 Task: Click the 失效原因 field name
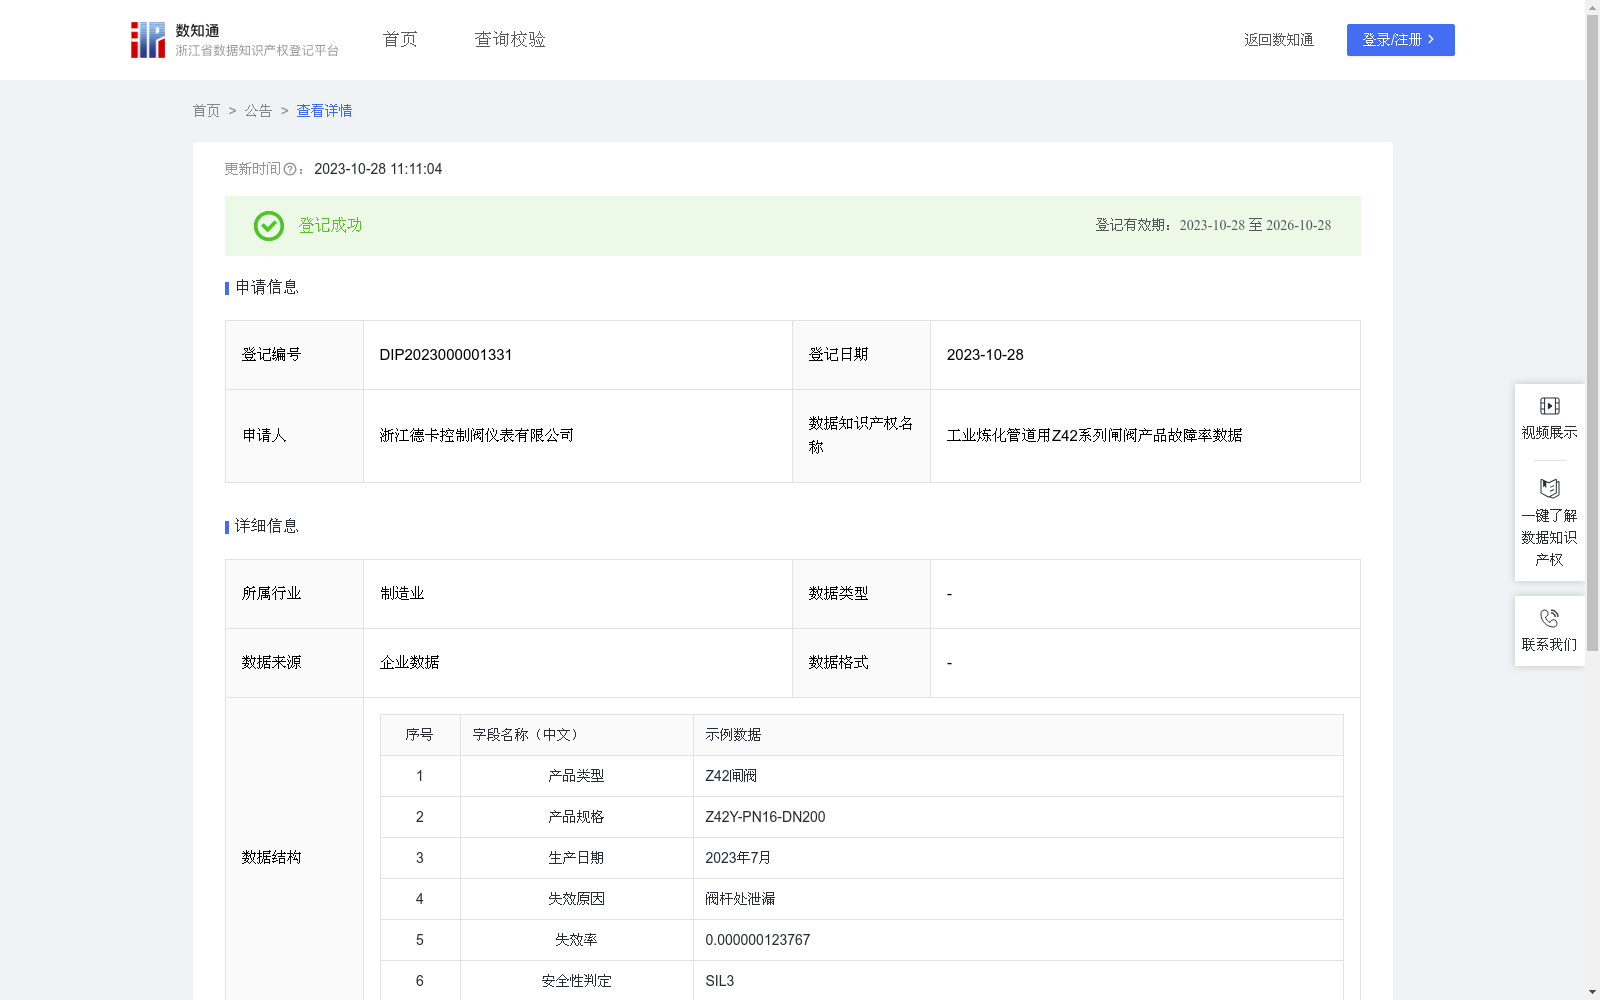click(576, 899)
